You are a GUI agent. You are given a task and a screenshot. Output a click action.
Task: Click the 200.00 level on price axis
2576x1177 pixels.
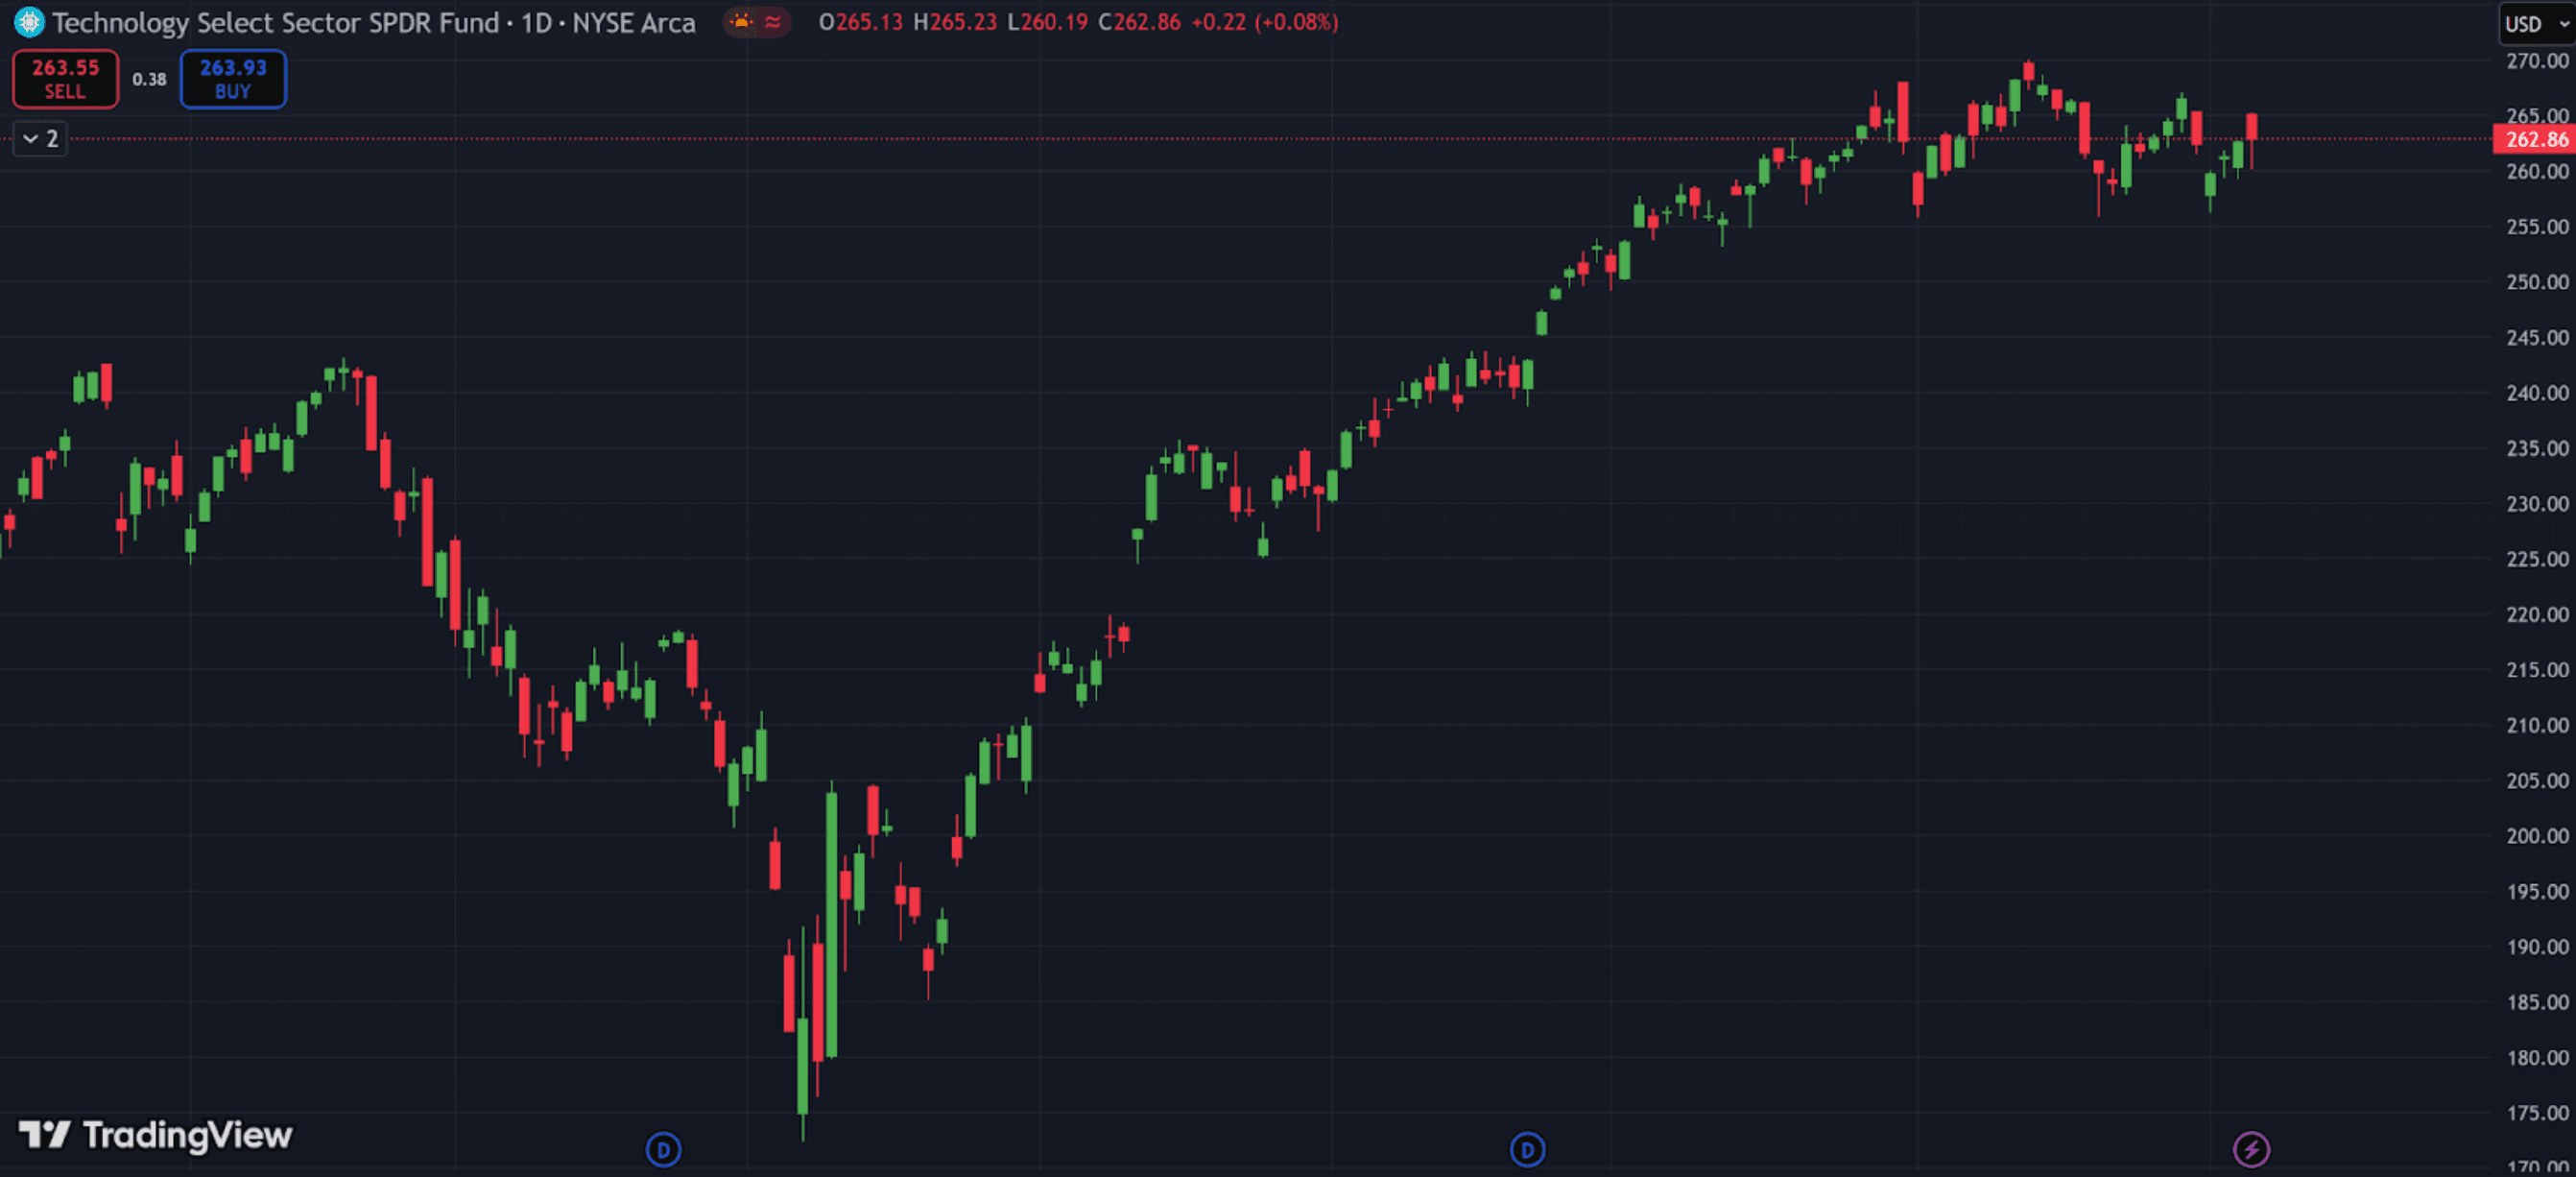[x=2536, y=835]
